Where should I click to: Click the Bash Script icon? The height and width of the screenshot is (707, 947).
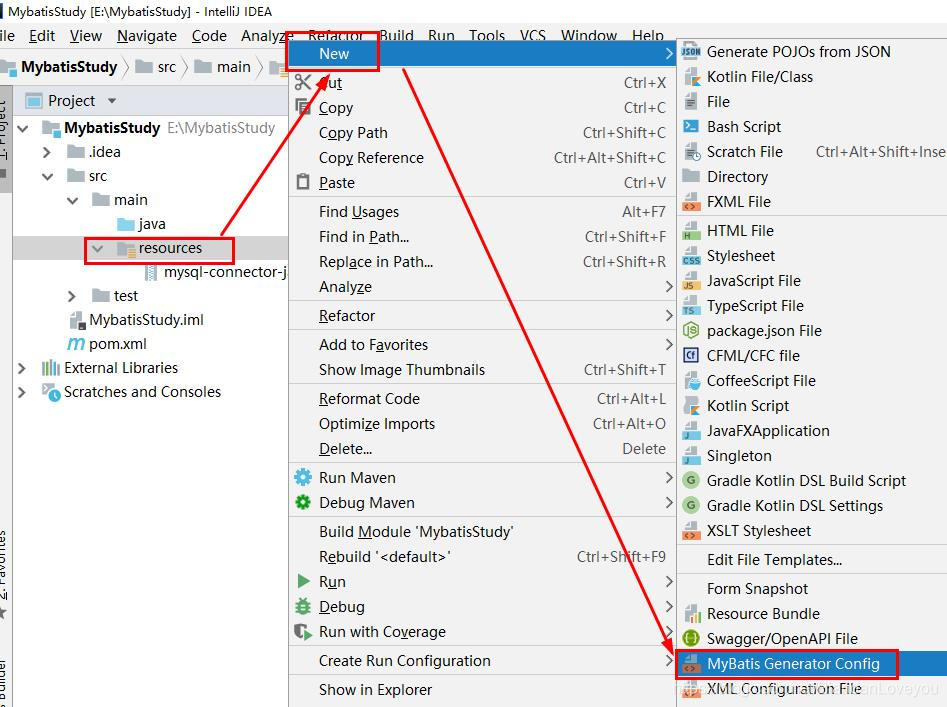click(x=690, y=127)
